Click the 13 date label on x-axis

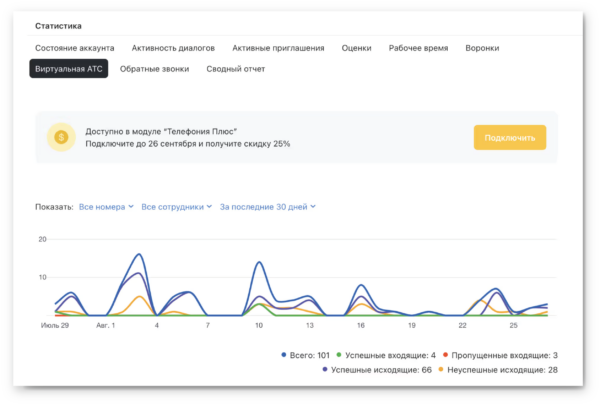tap(310, 325)
